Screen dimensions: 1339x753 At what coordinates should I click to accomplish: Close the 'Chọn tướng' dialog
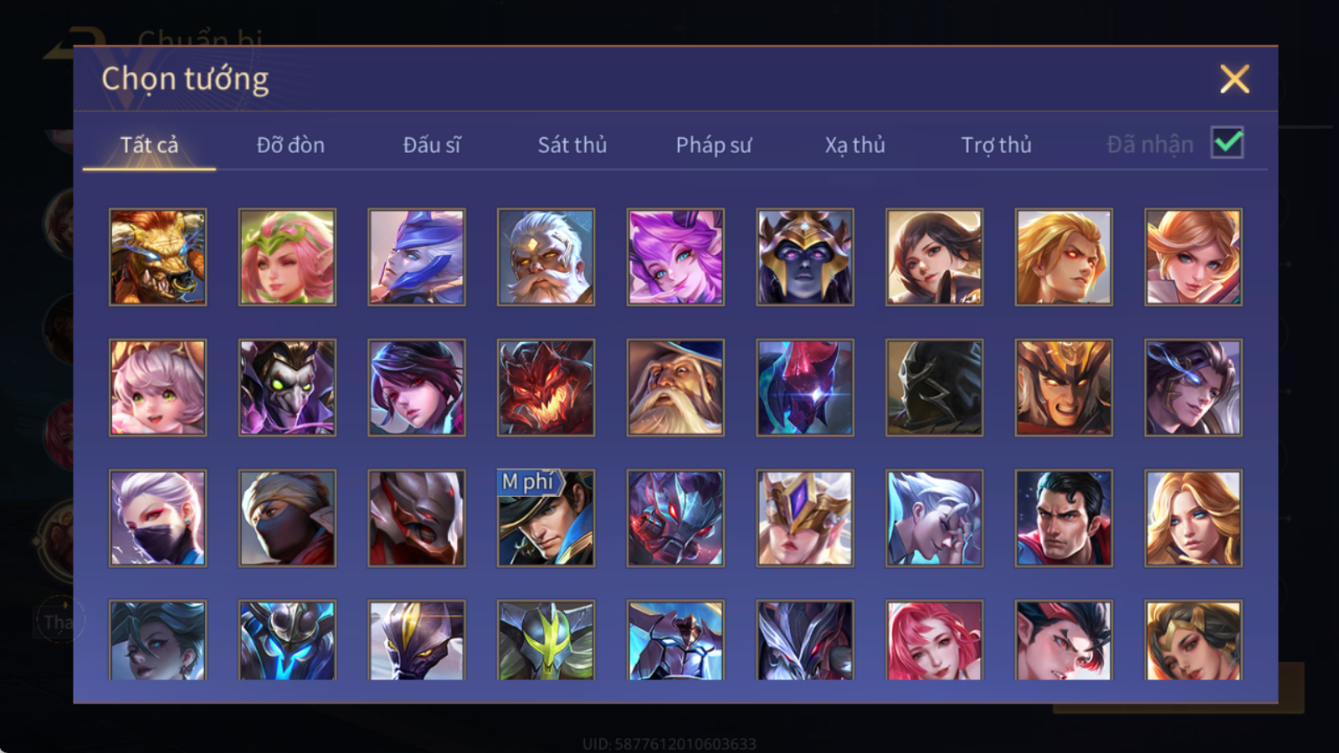tap(1235, 79)
